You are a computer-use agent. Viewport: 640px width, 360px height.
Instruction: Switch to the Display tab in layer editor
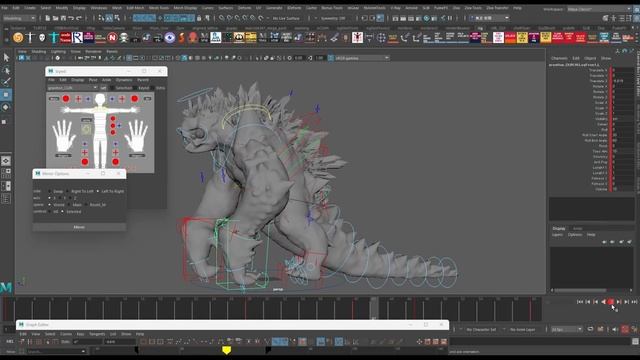(x=559, y=229)
